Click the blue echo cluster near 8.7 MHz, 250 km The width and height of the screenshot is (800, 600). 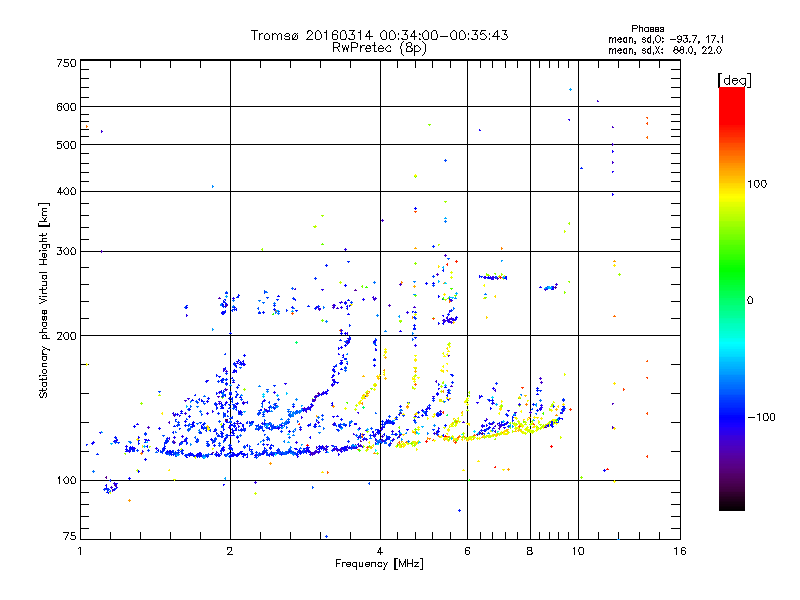point(548,287)
